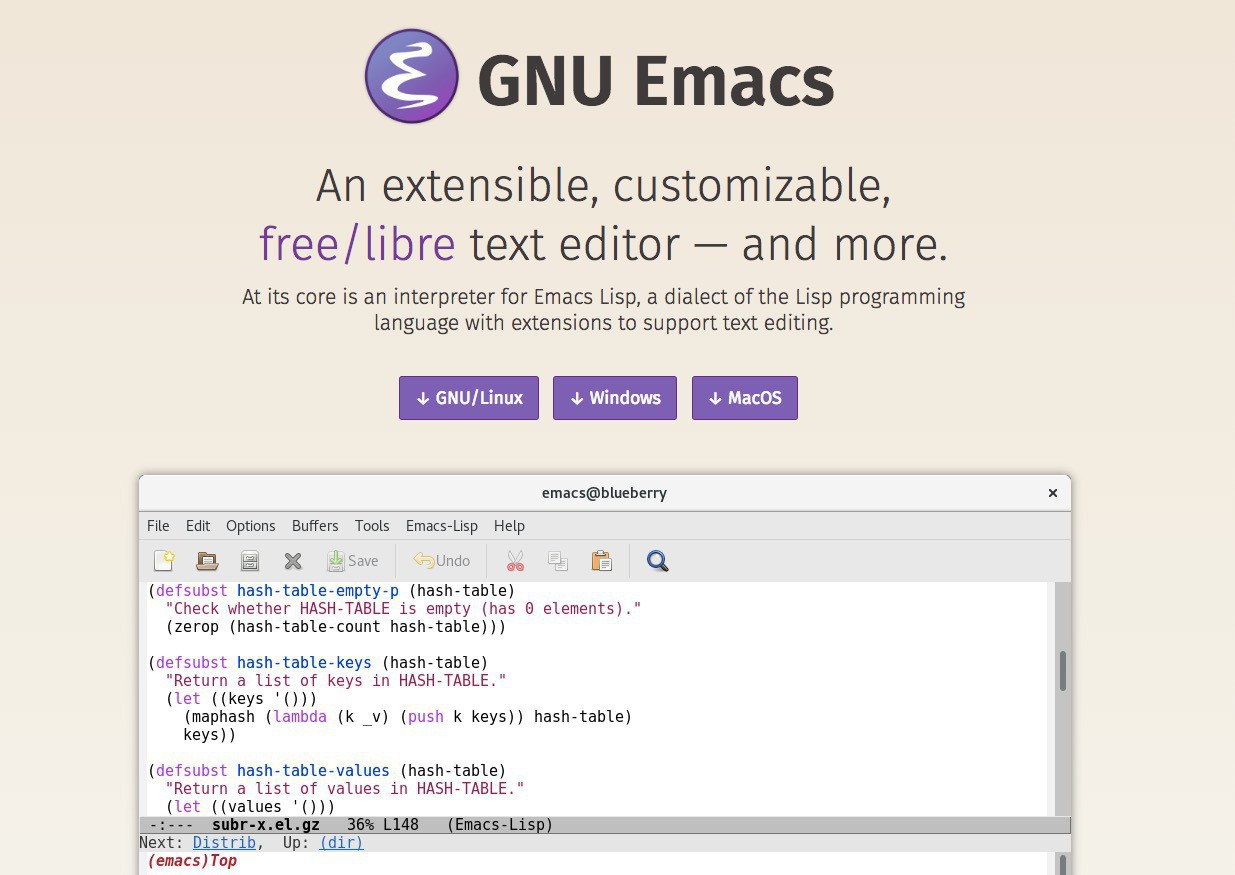The width and height of the screenshot is (1235, 875).
Task: Open the Tools menu
Action: click(372, 526)
